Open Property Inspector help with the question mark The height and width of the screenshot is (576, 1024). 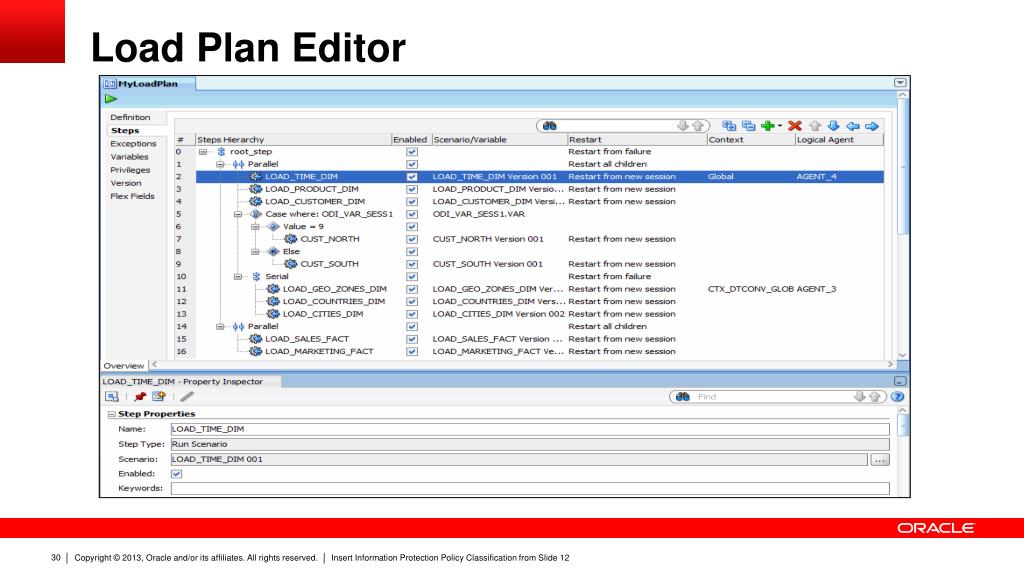[898, 396]
